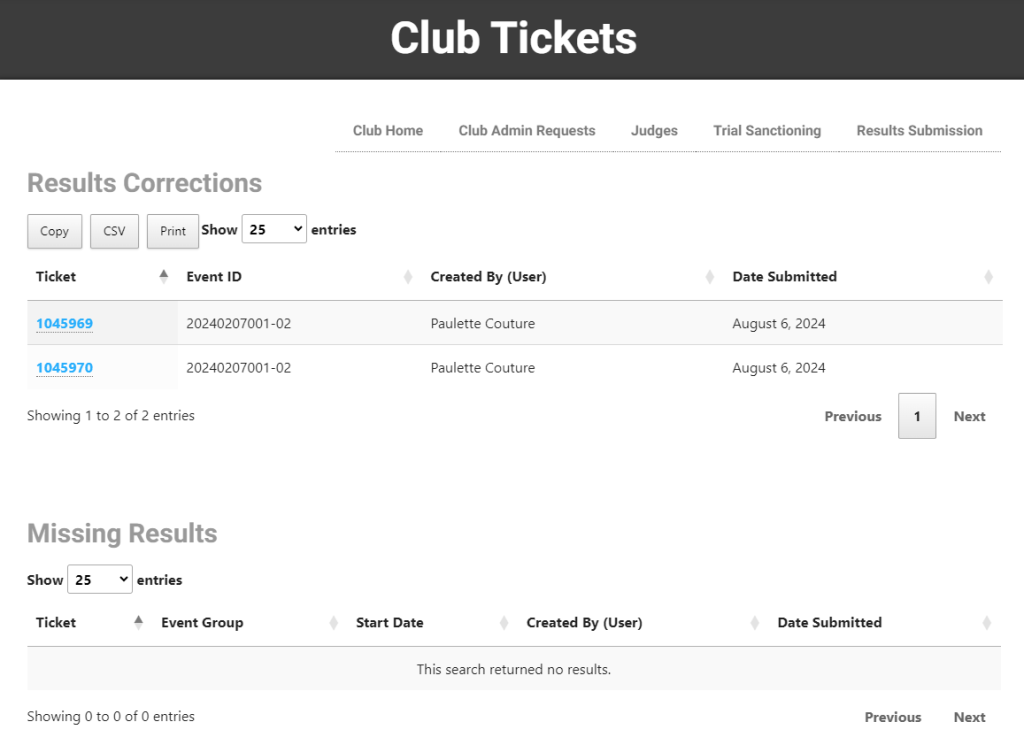Sort Missing Results by Event Group arrows

pos(333,623)
